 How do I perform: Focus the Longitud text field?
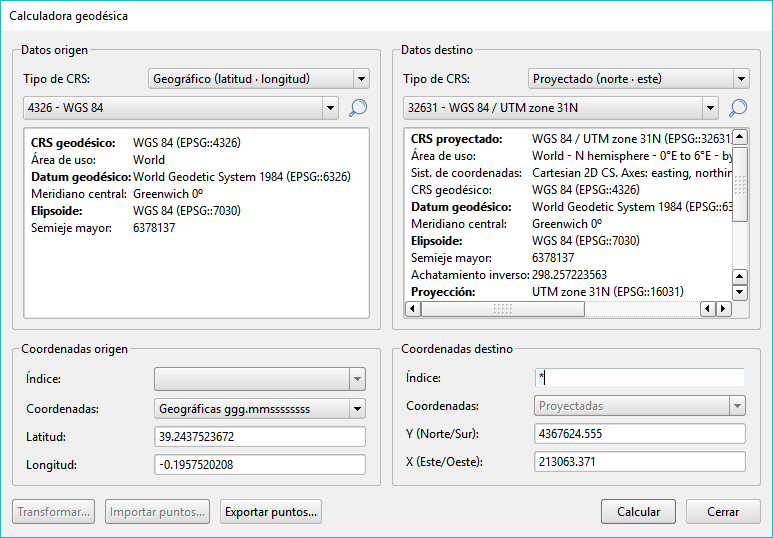[260, 465]
